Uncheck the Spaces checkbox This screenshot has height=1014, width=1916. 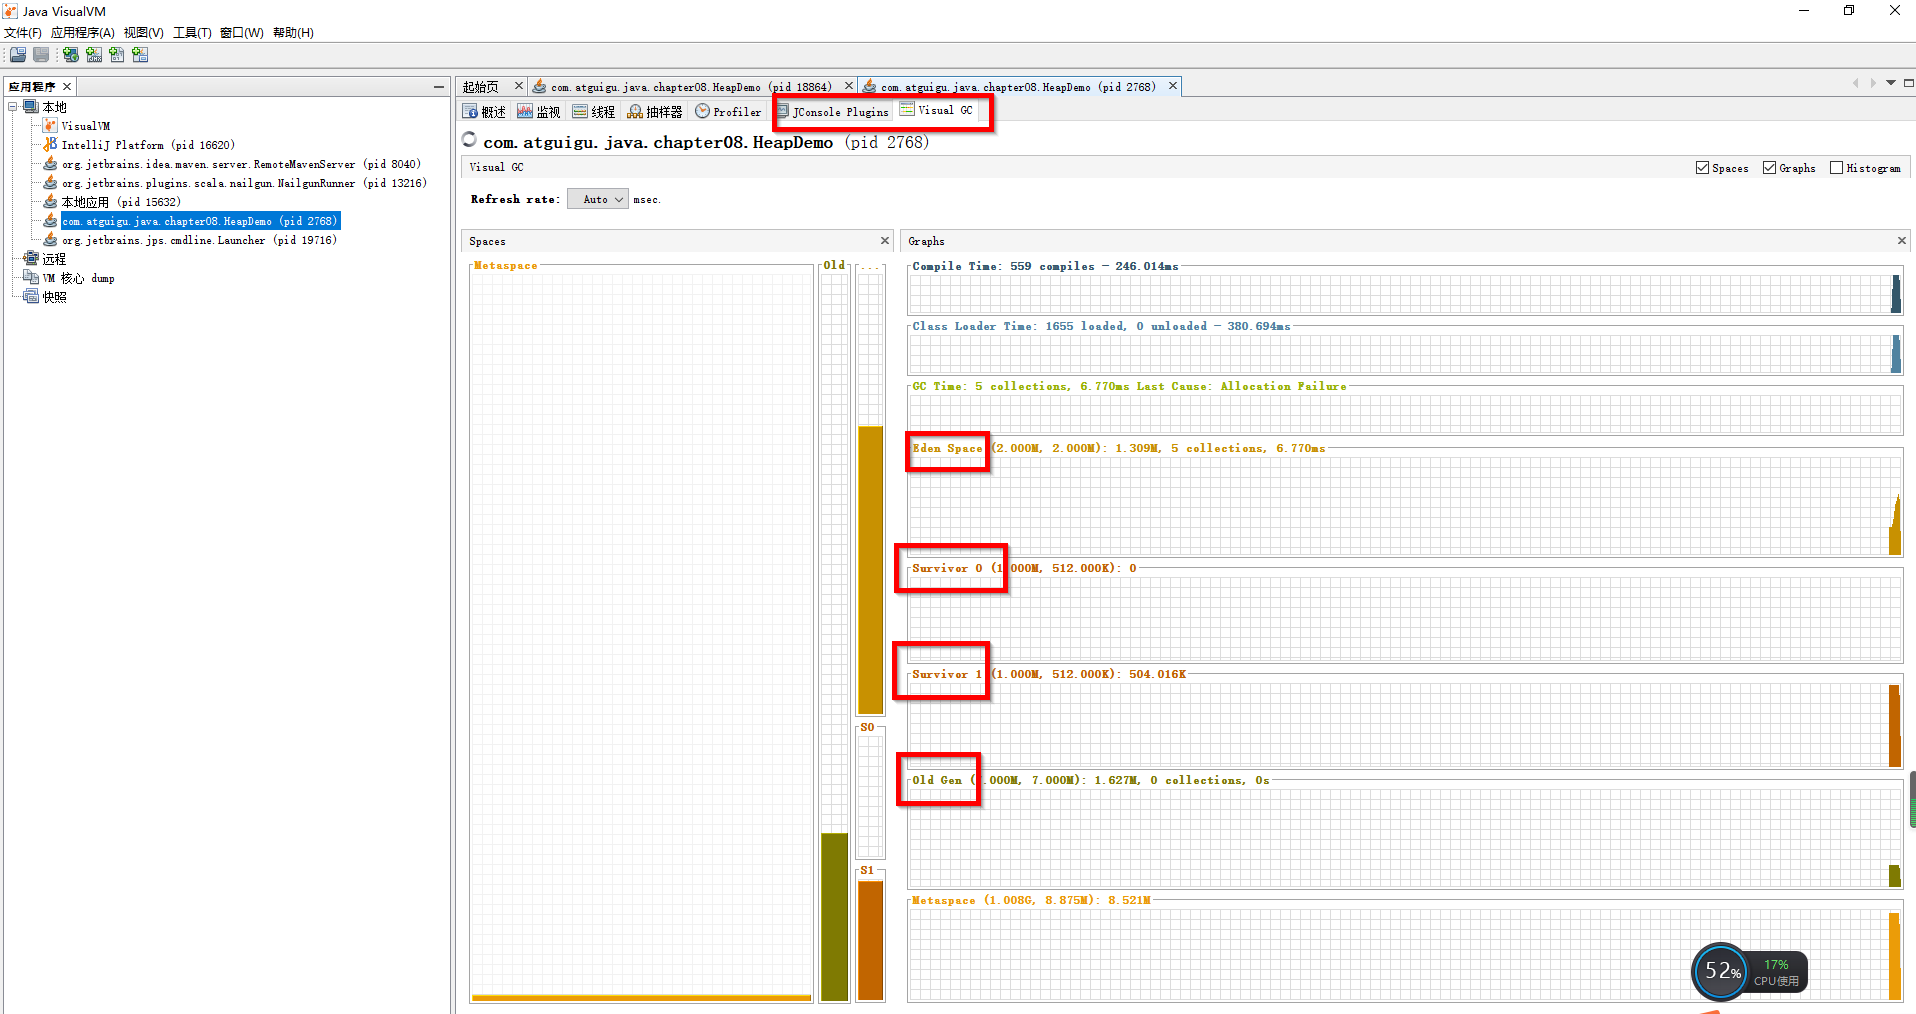pyautogui.click(x=1702, y=168)
